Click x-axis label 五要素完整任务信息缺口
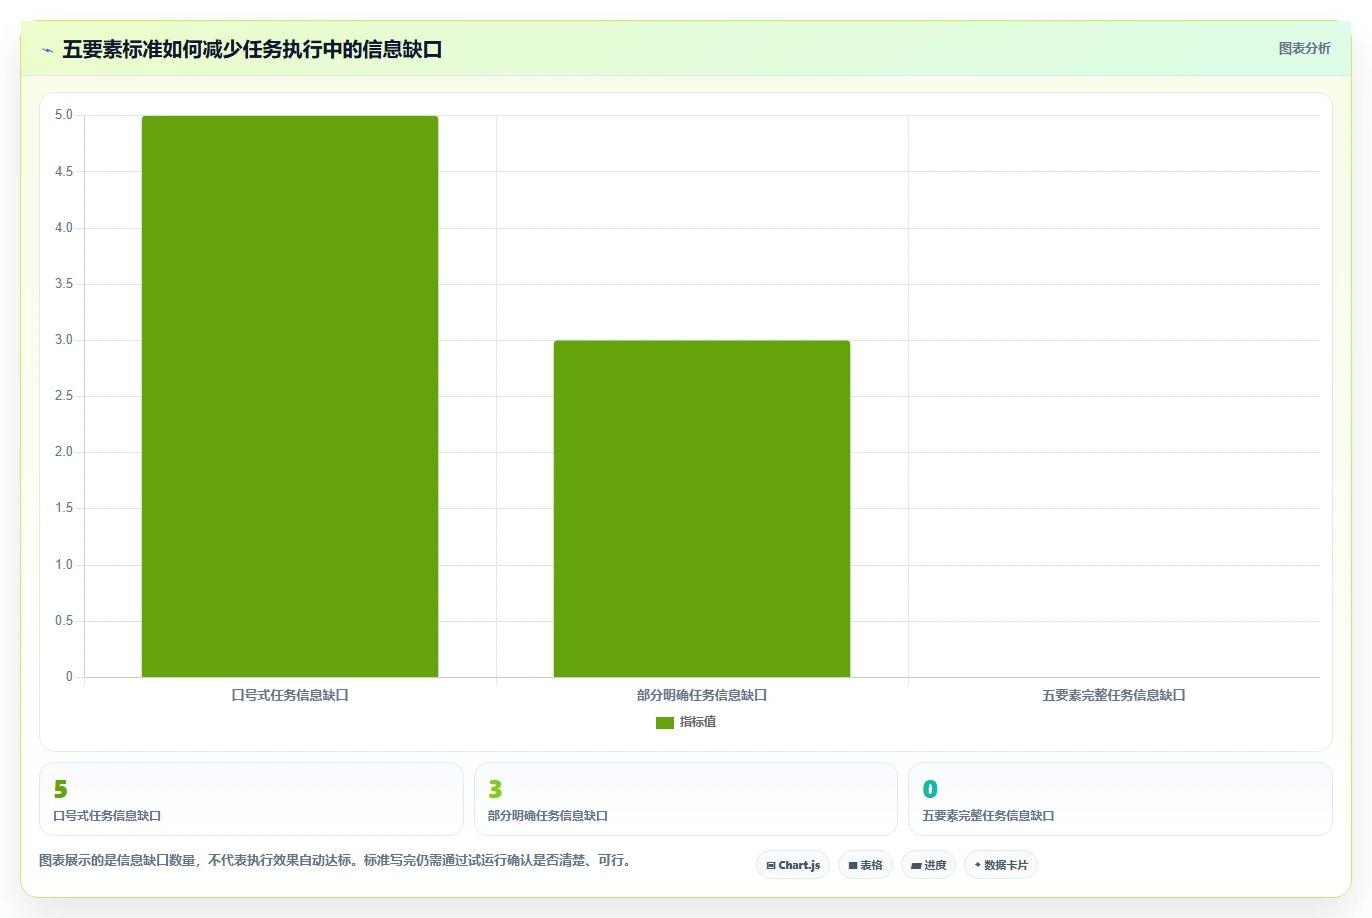The width and height of the screenshot is (1372, 918). [x=1114, y=695]
